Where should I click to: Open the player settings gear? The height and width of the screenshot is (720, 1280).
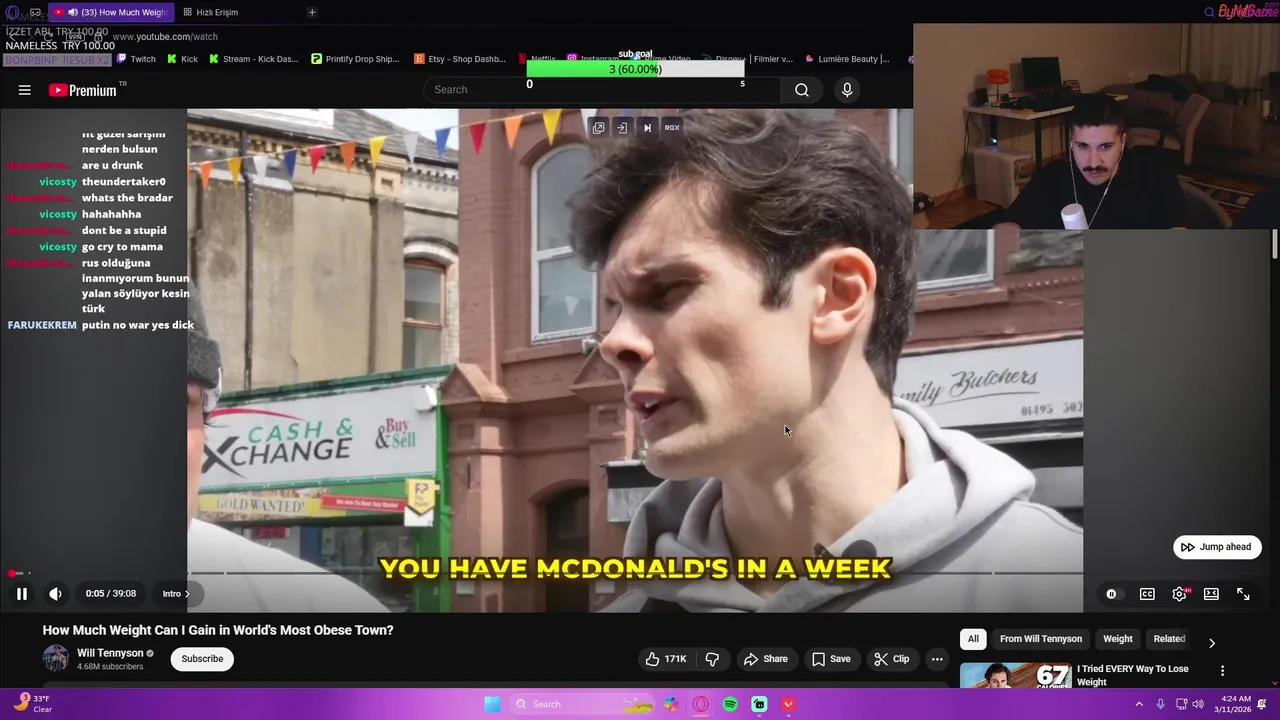pos(1179,594)
